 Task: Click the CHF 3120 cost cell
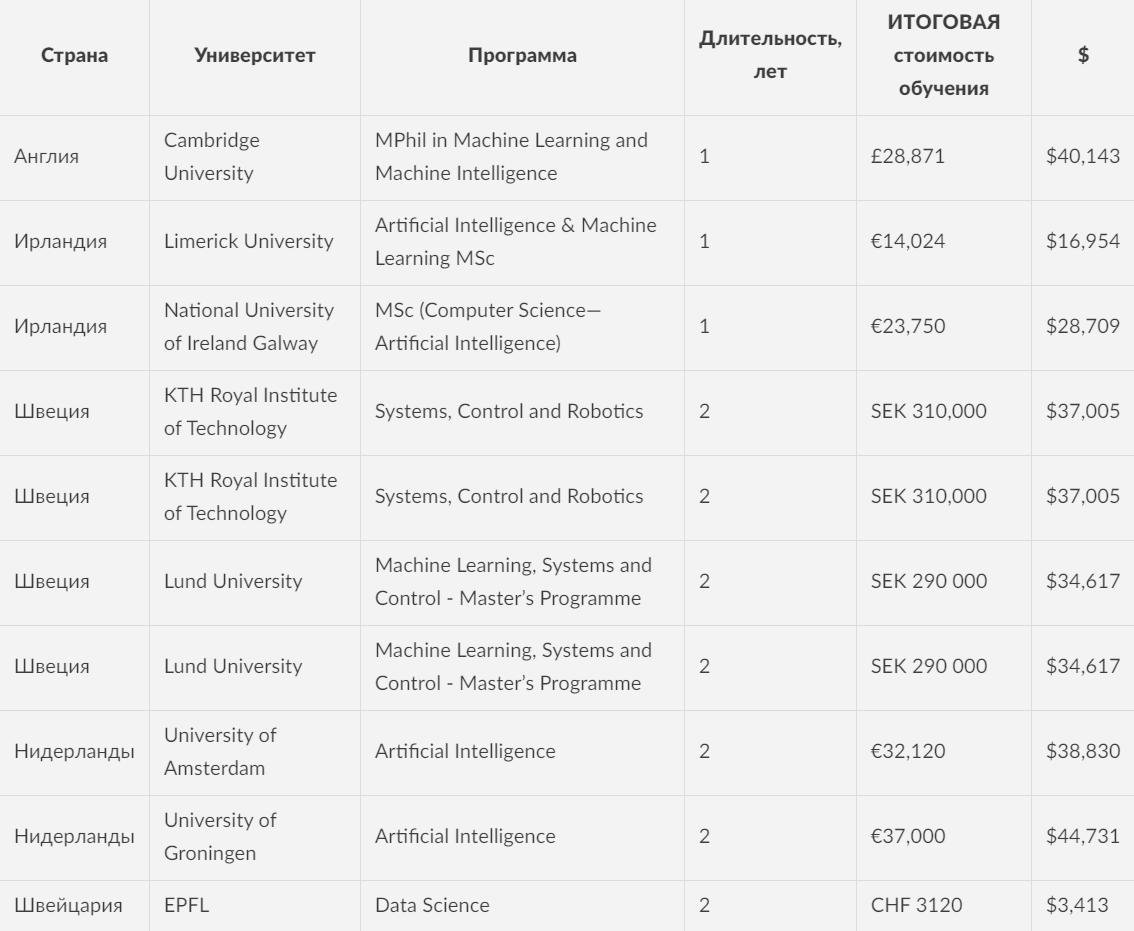tap(916, 906)
